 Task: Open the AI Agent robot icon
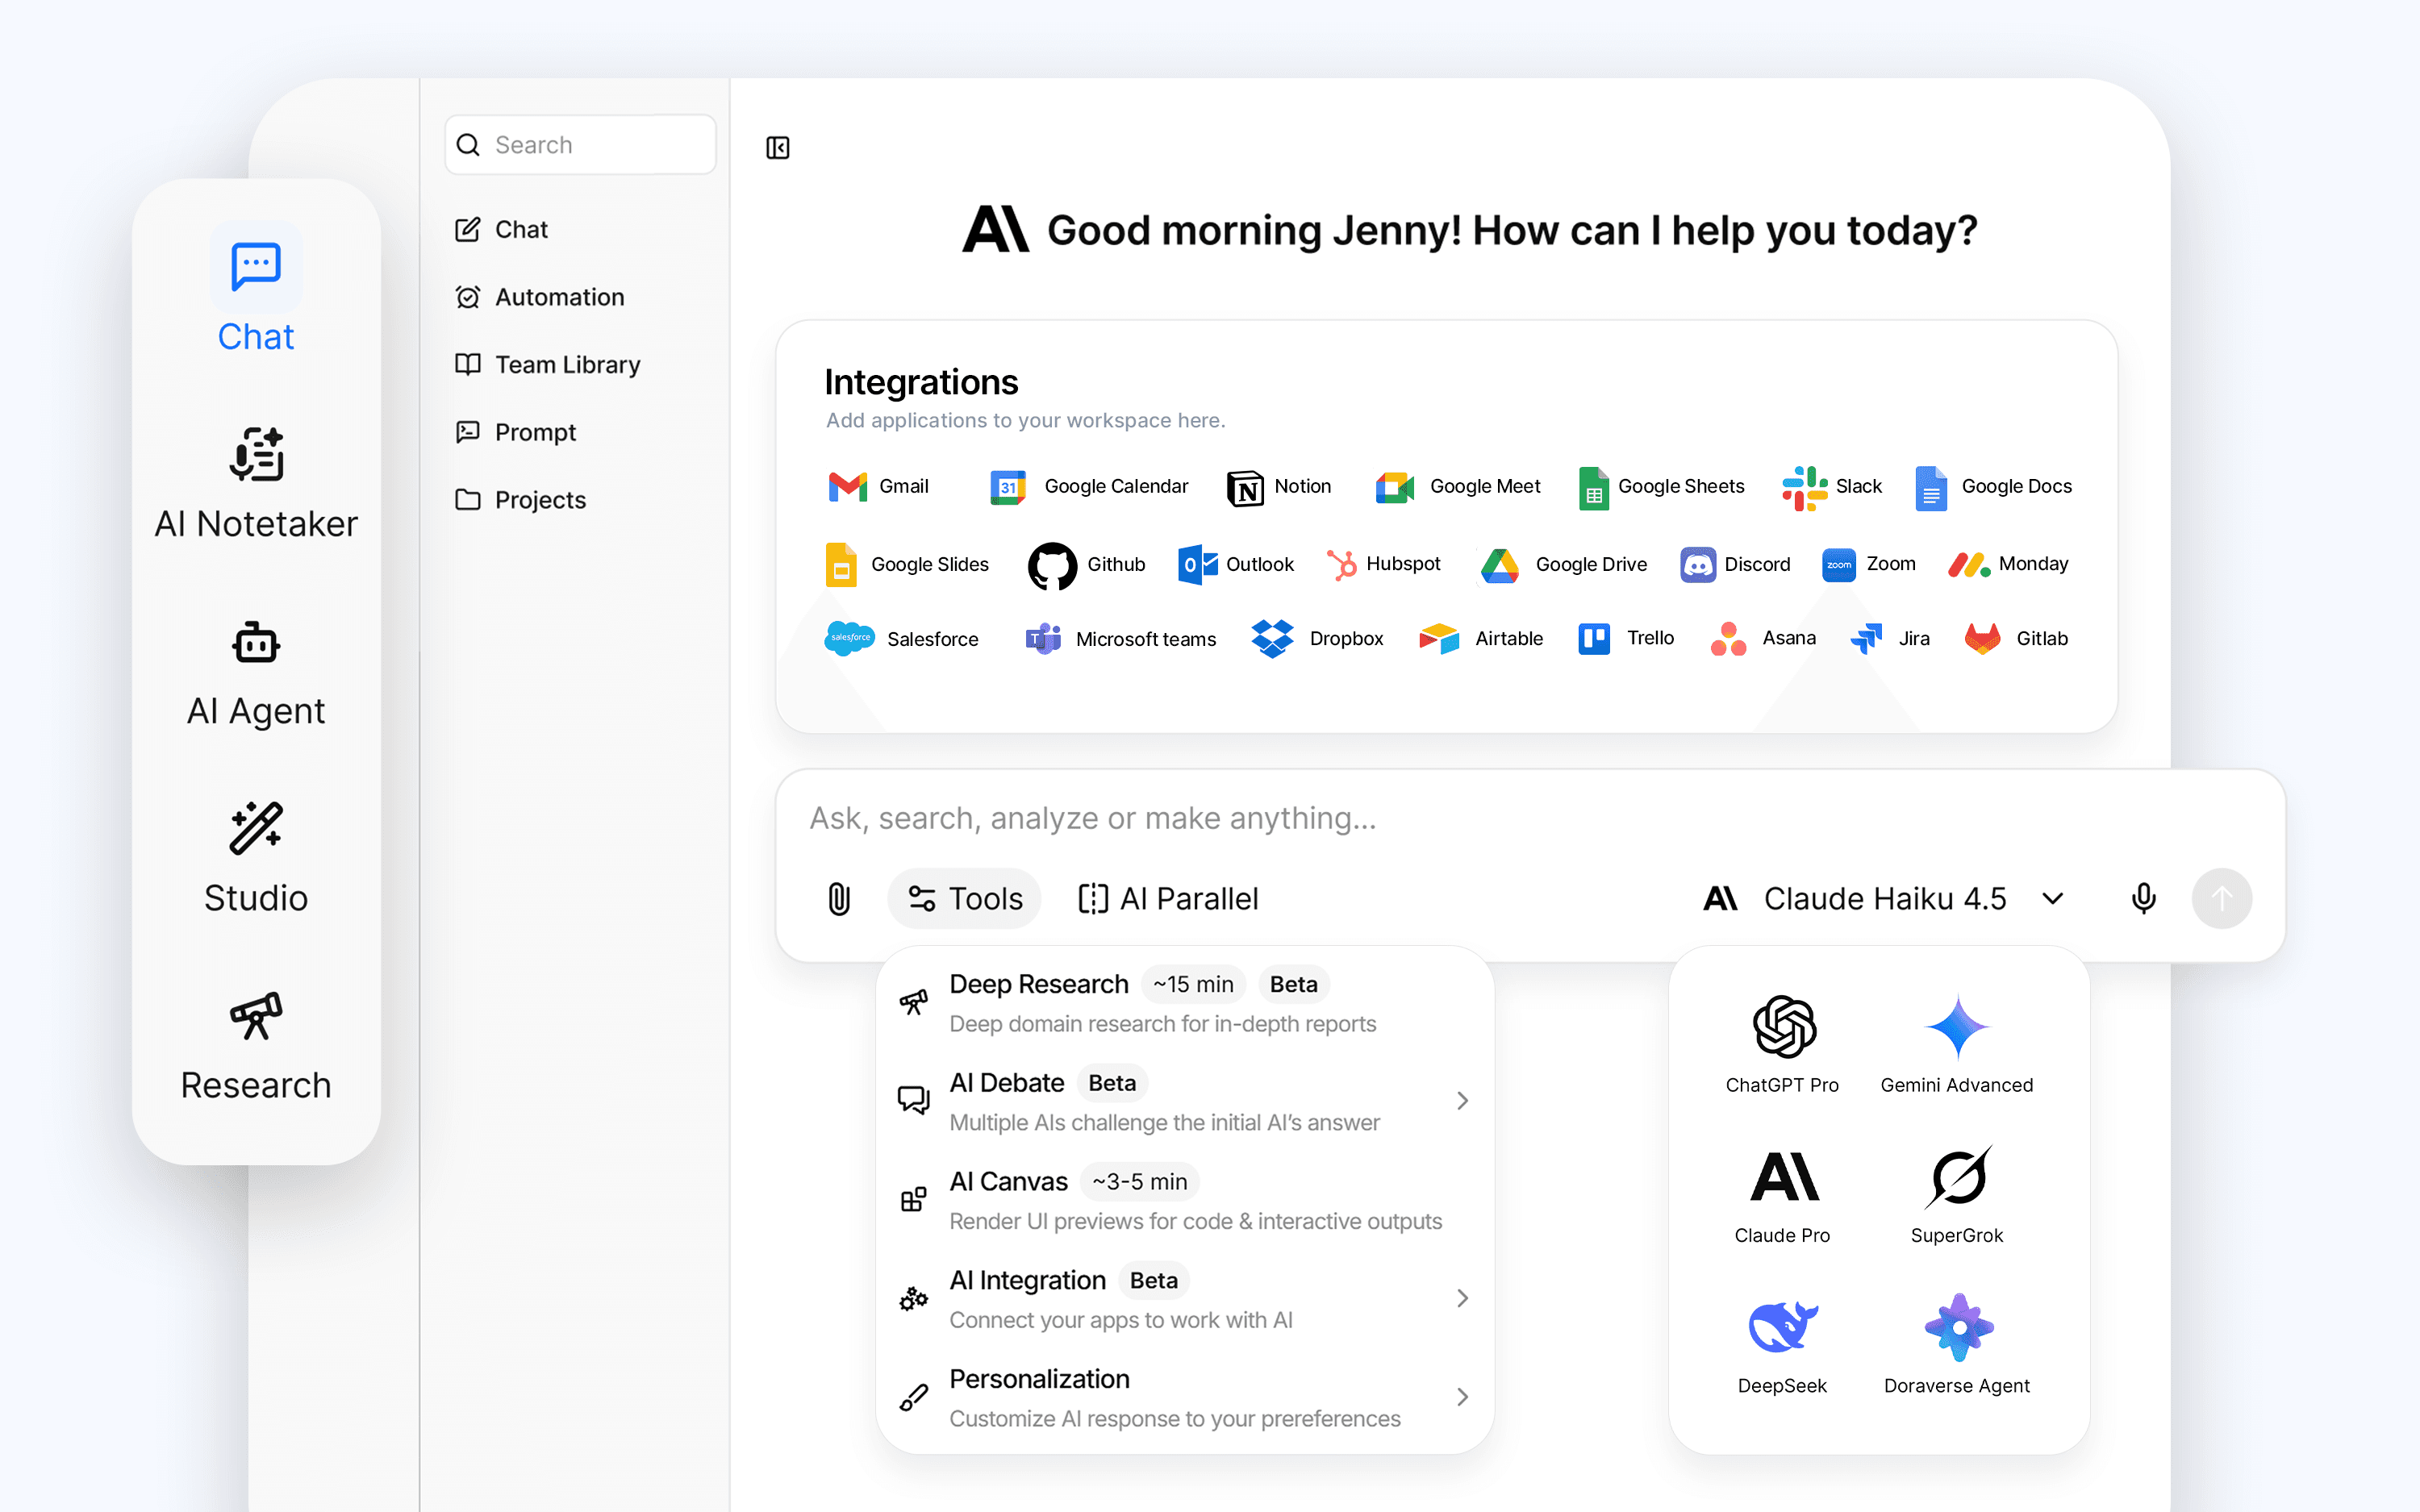coord(256,643)
